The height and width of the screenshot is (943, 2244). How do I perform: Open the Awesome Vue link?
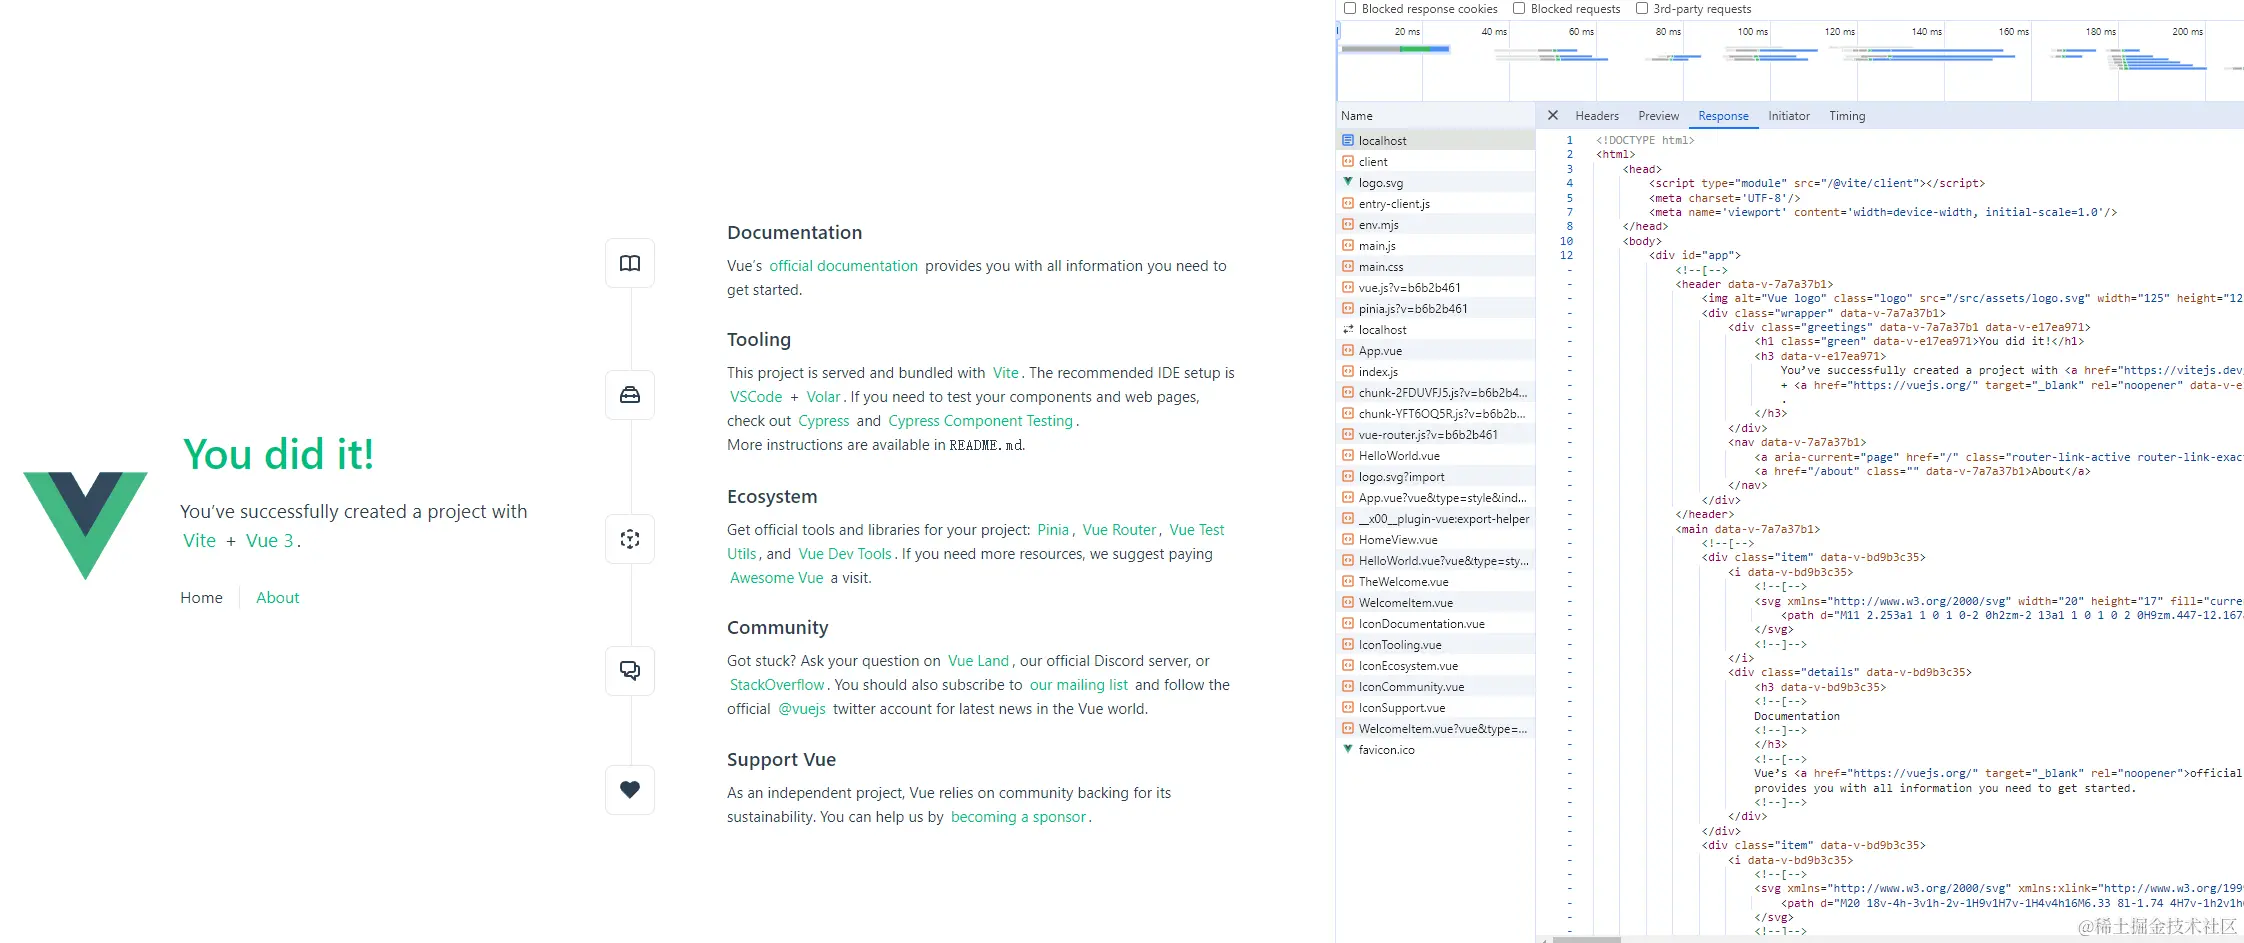776,578
